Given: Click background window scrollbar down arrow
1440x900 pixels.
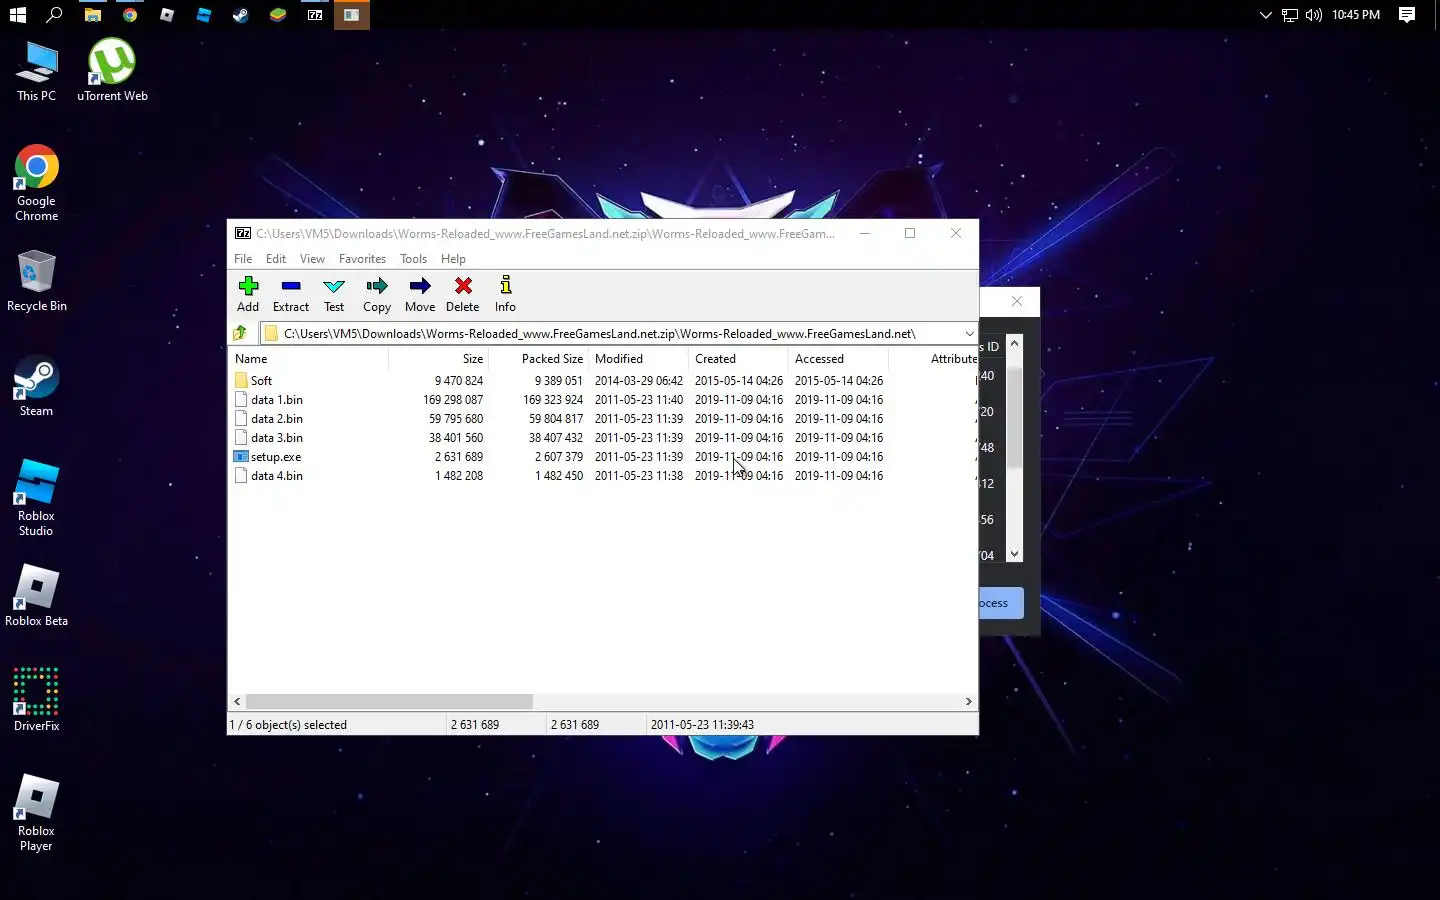Looking at the screenshot, I should [1014, 553].
